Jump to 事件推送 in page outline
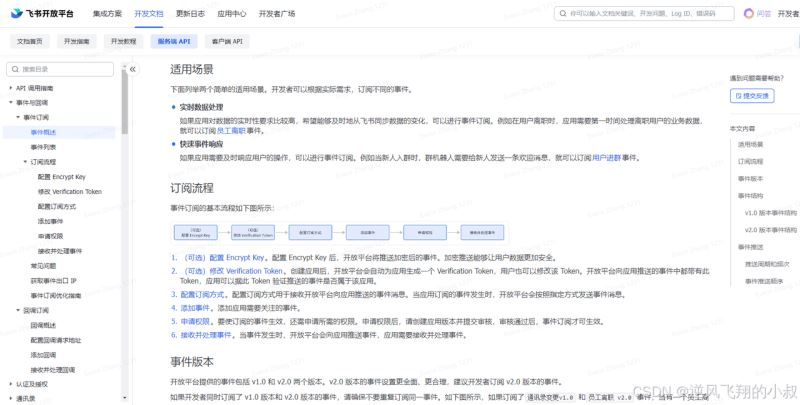Image resolution: width=800 pixels, height=405 pixels. click(x=750, y=247)
